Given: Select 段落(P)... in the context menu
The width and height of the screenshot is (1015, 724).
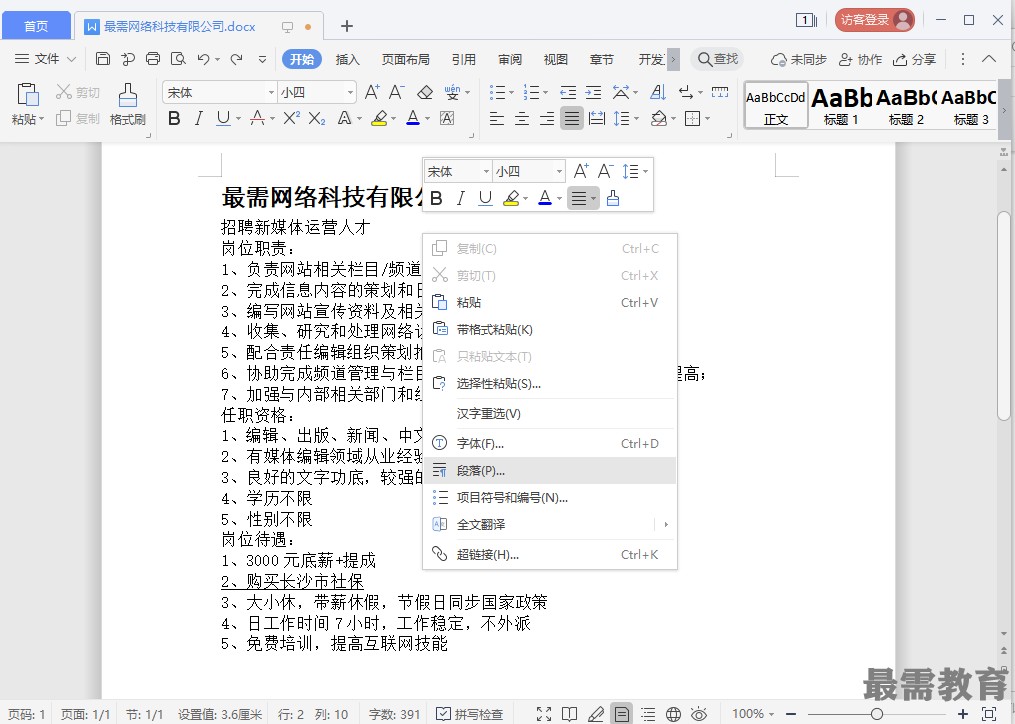Looking at the screenshot, I should pyautogui.click(x=550, y=471).
